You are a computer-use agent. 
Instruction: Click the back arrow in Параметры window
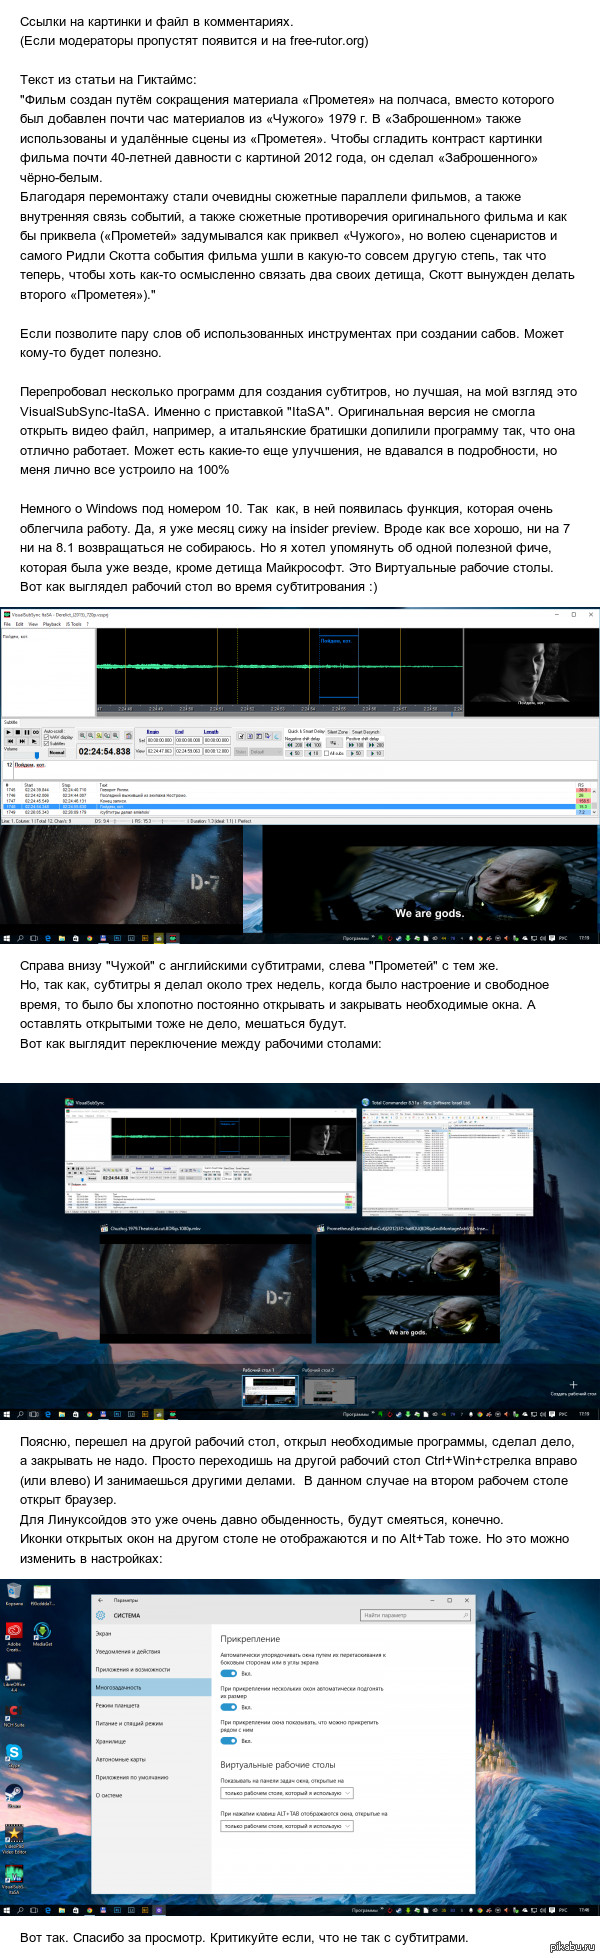pyautogui.click(x=99, y=1600)
